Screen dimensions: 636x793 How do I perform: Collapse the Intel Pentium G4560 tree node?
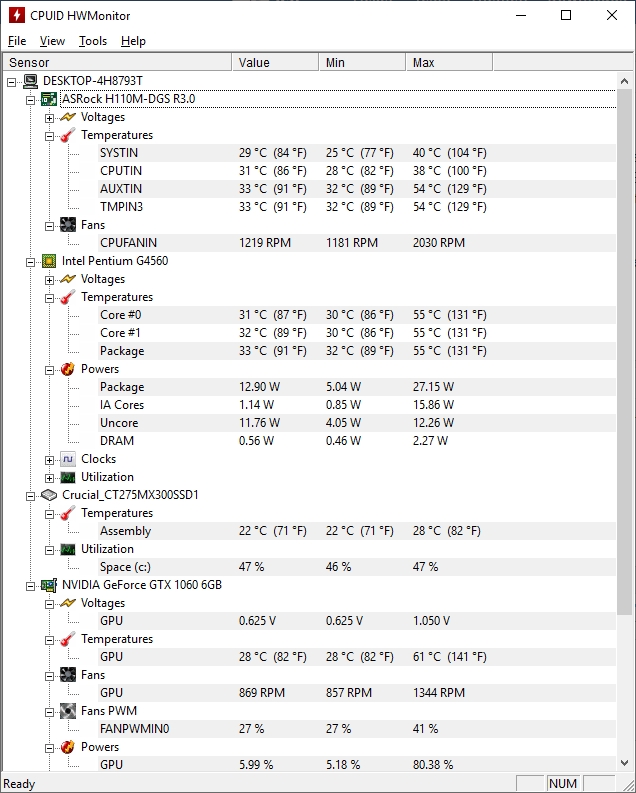(30, 262)
